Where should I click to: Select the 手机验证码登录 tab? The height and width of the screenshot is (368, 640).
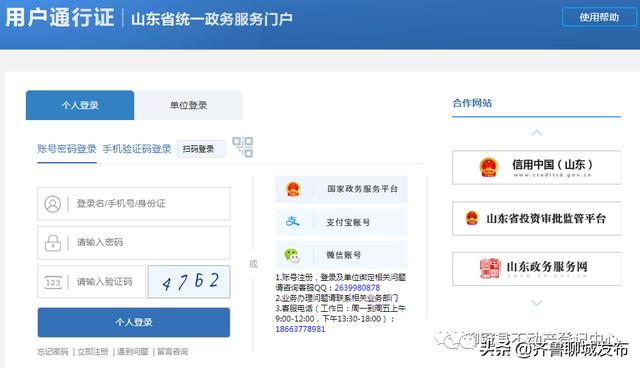click(137, 149)
